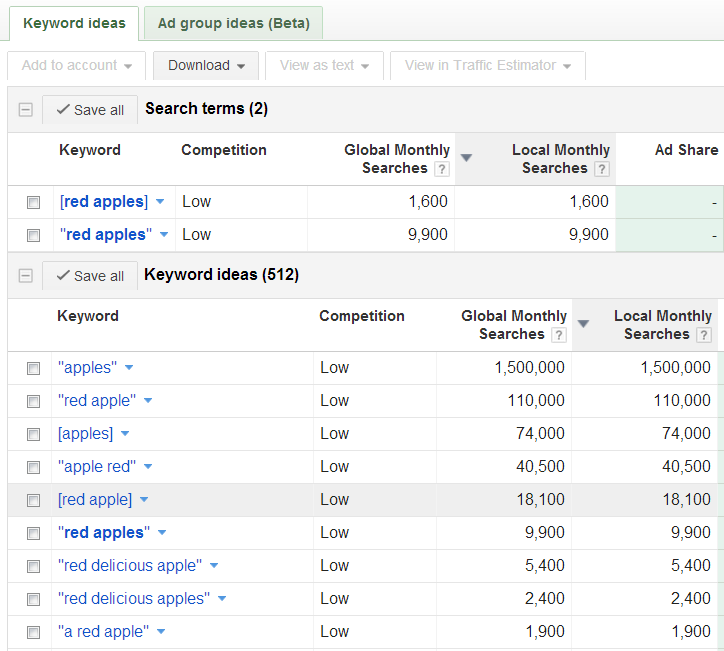Open dropdown arrow next to "red delicious apples"
The height and width of the screenshot is (651, 724).
pyautogui.click(x=222, y=599)
